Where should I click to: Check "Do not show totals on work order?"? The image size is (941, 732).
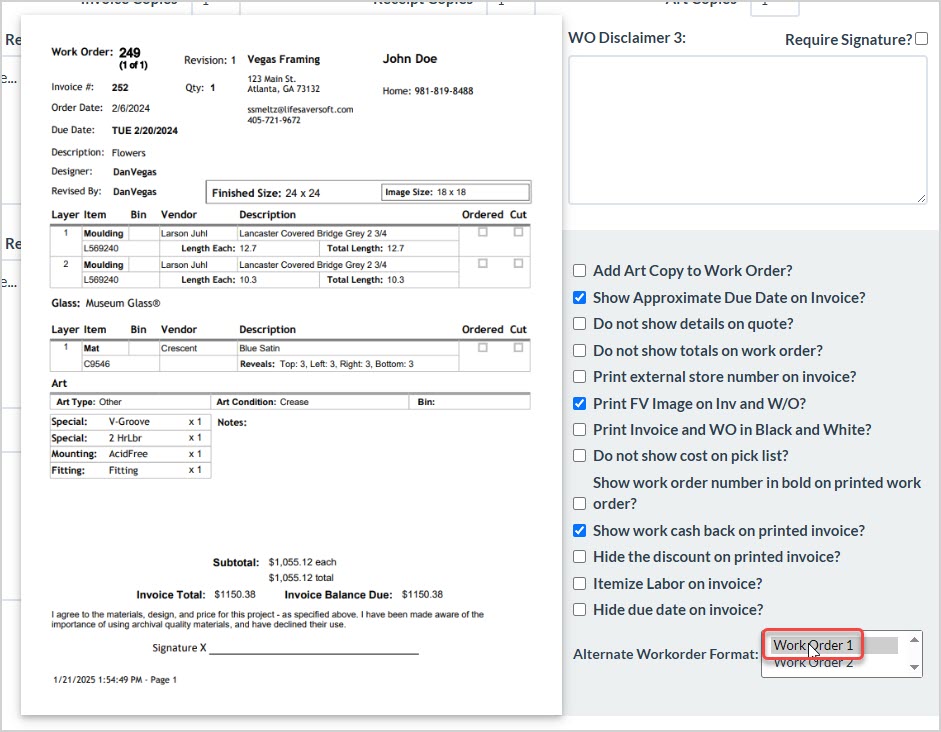pyautogui.click(x=579, y=350)
